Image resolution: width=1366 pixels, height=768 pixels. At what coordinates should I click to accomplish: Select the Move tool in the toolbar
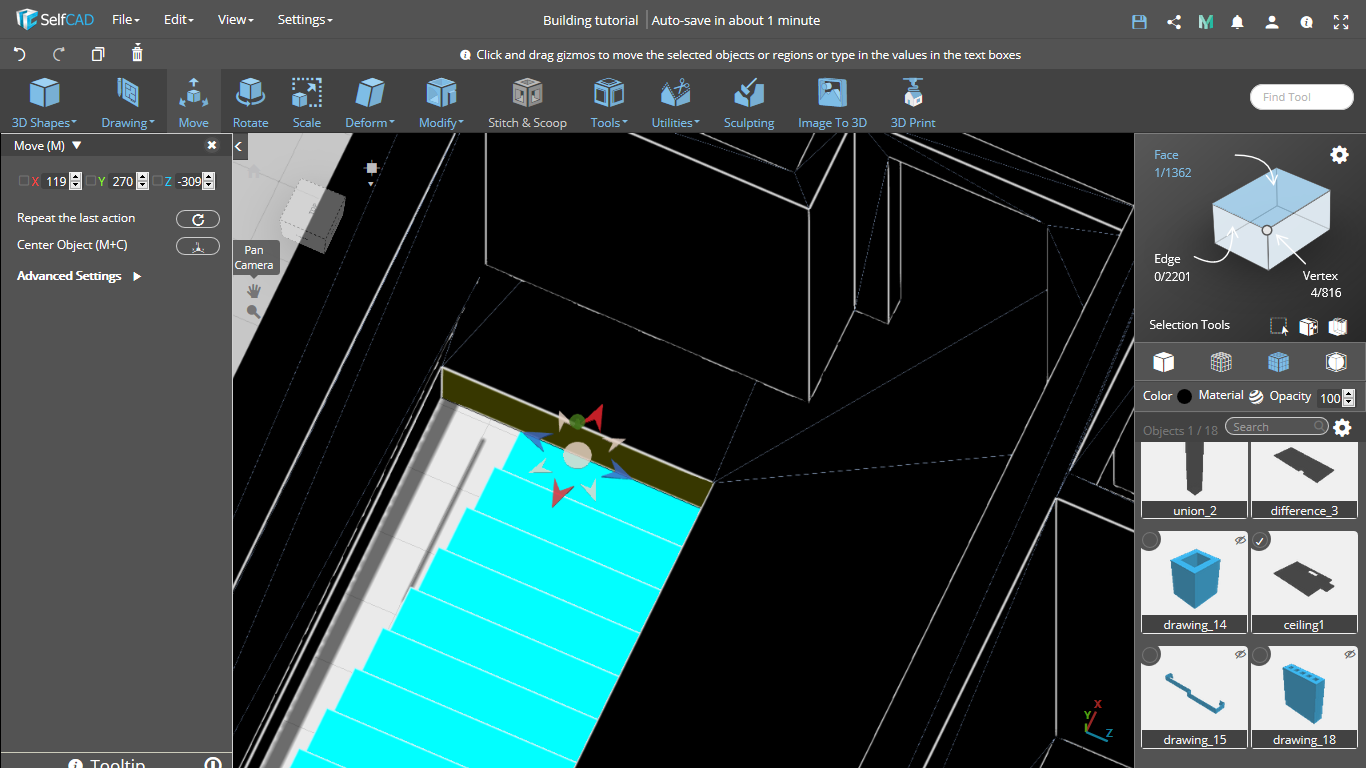click(x=194, y=103)
